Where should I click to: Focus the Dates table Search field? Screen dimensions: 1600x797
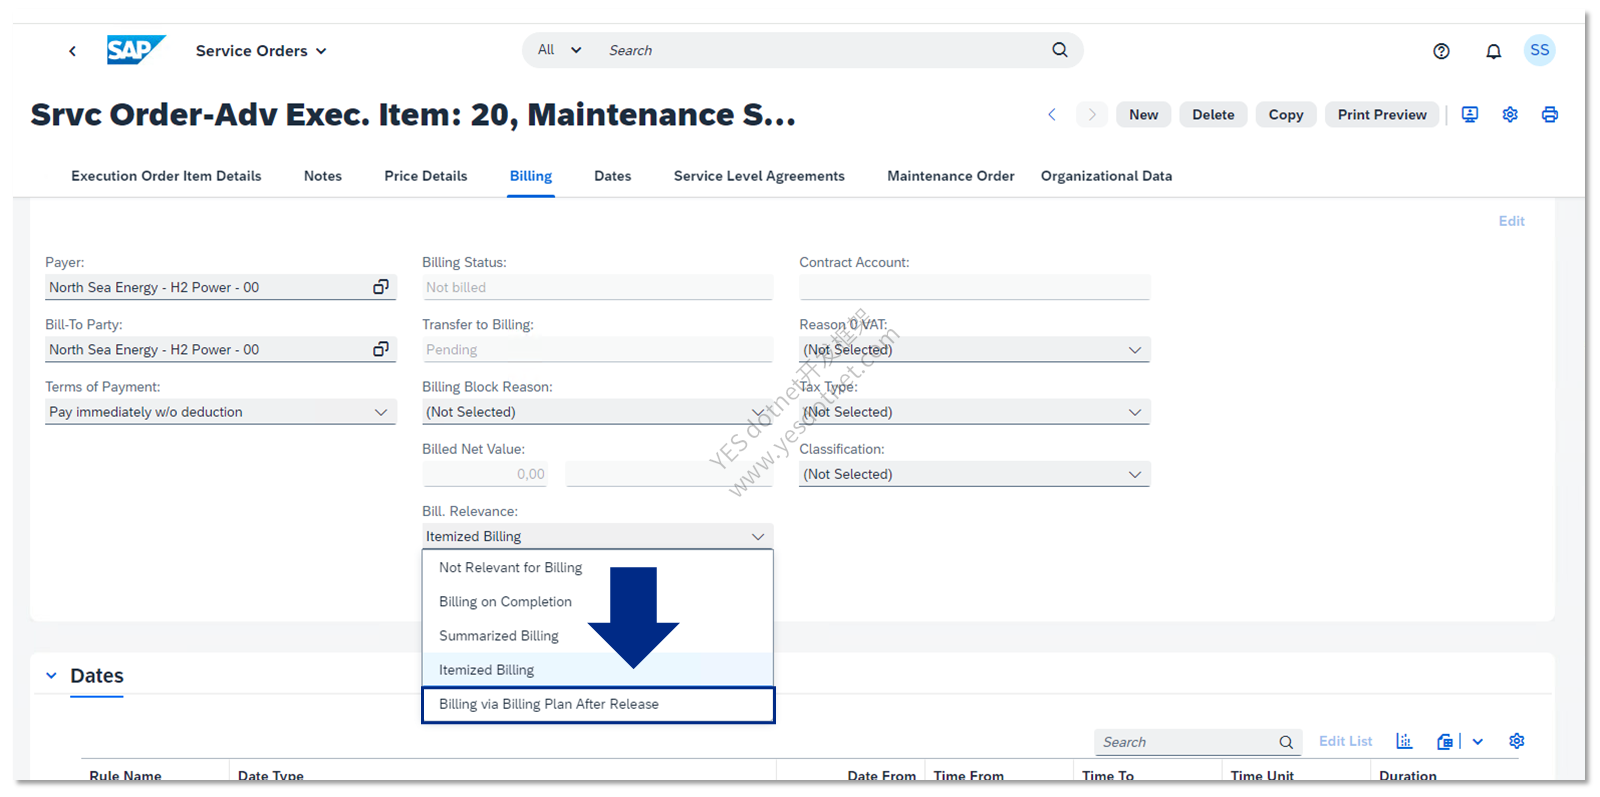pyautogui.click(x=1185, y=742)
